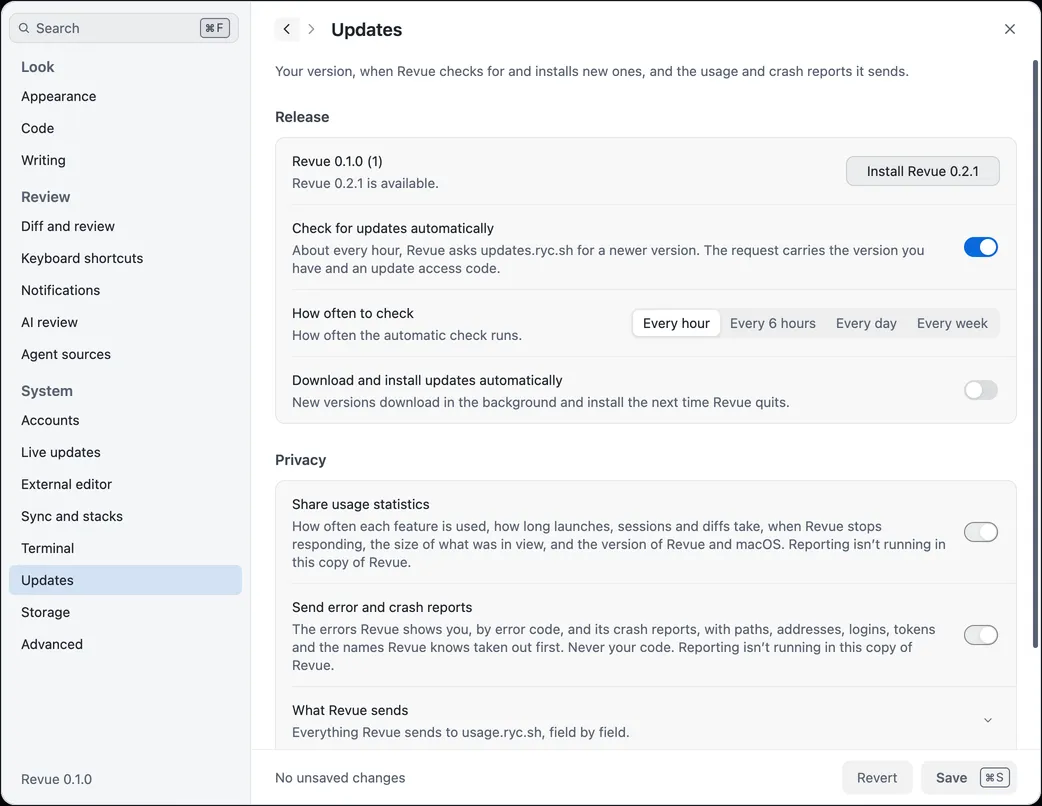Open Storage settings page
This screenshot has width=1042, height=806.
(125, 612)
